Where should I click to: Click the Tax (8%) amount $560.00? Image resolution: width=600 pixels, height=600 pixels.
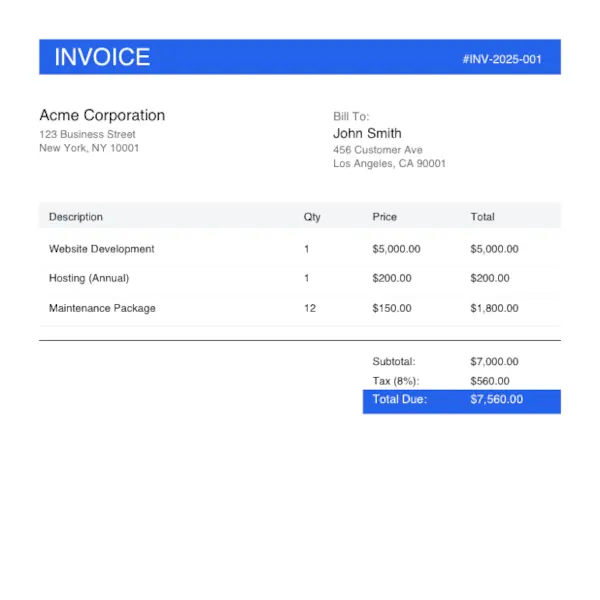point(489,381)
